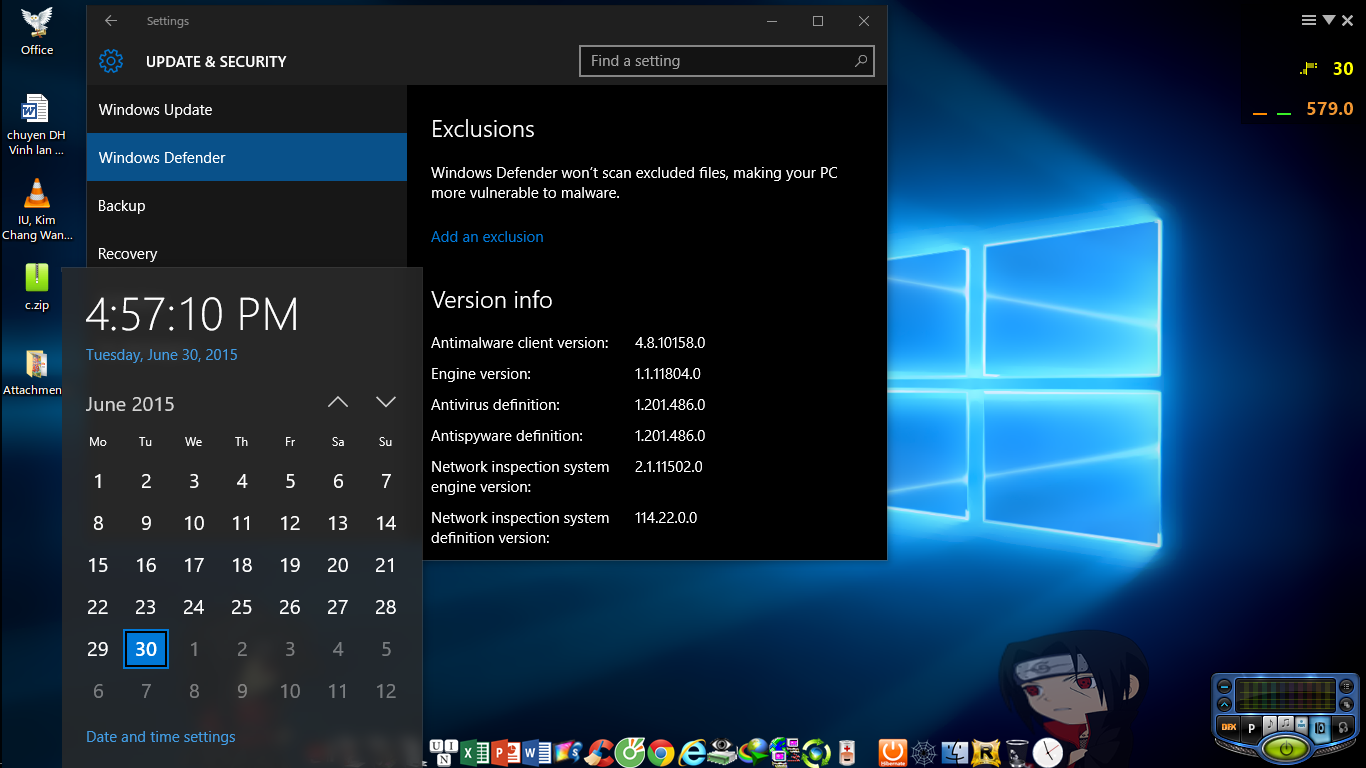Select the chuyen DH Vinh Word document

click(x=36, y=125)
